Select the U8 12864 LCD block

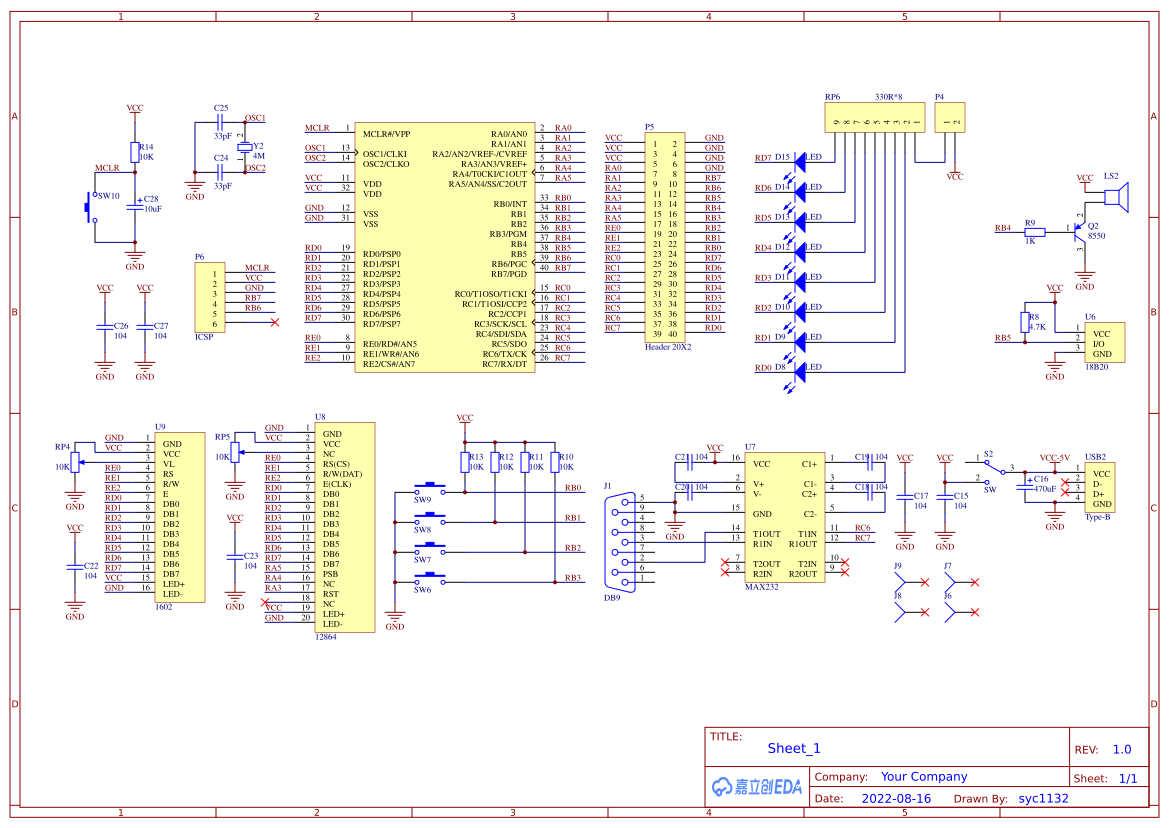[344, 528]
